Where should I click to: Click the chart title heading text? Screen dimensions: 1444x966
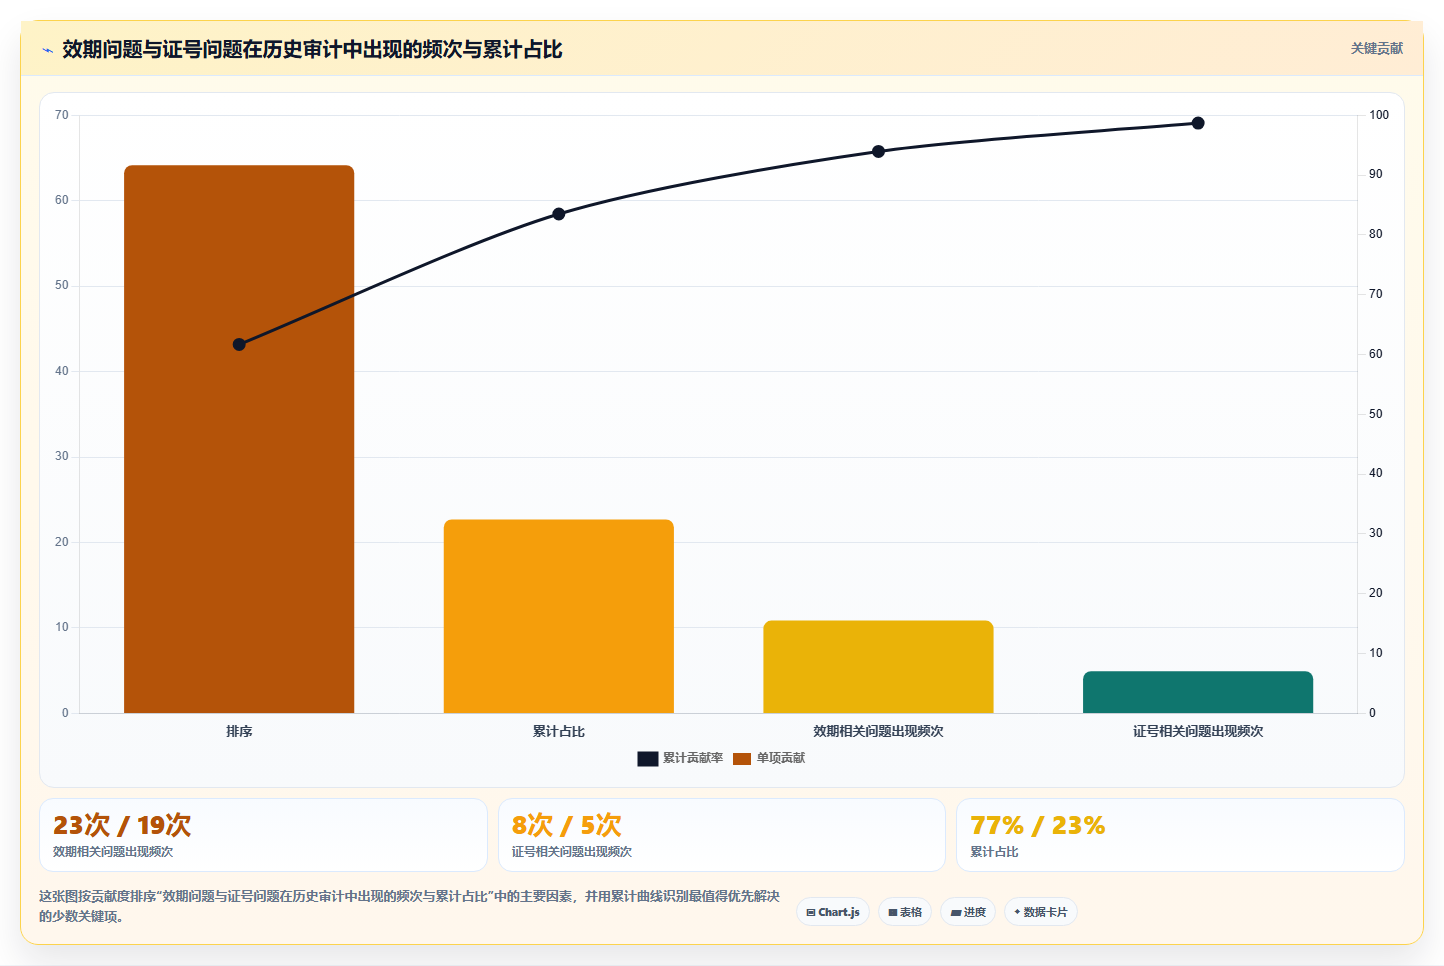pyautogui.click(x=312, y=49)
